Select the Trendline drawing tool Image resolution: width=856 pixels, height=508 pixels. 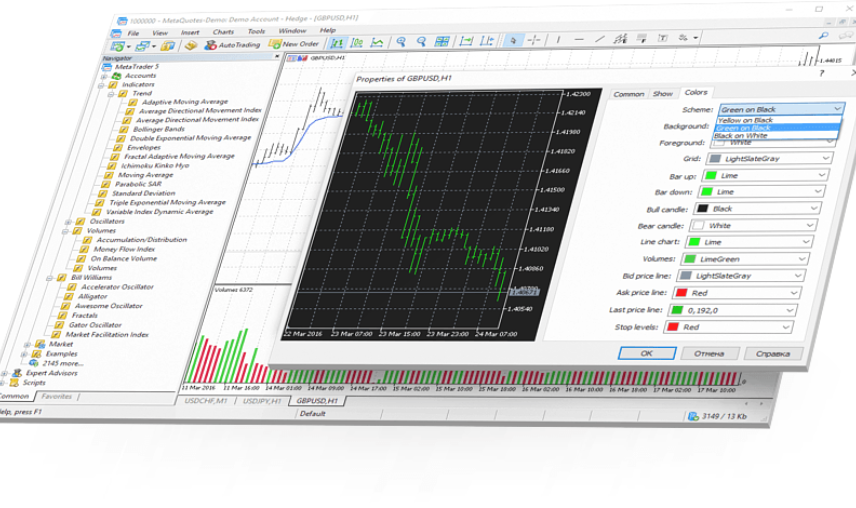tap(599, 39)
